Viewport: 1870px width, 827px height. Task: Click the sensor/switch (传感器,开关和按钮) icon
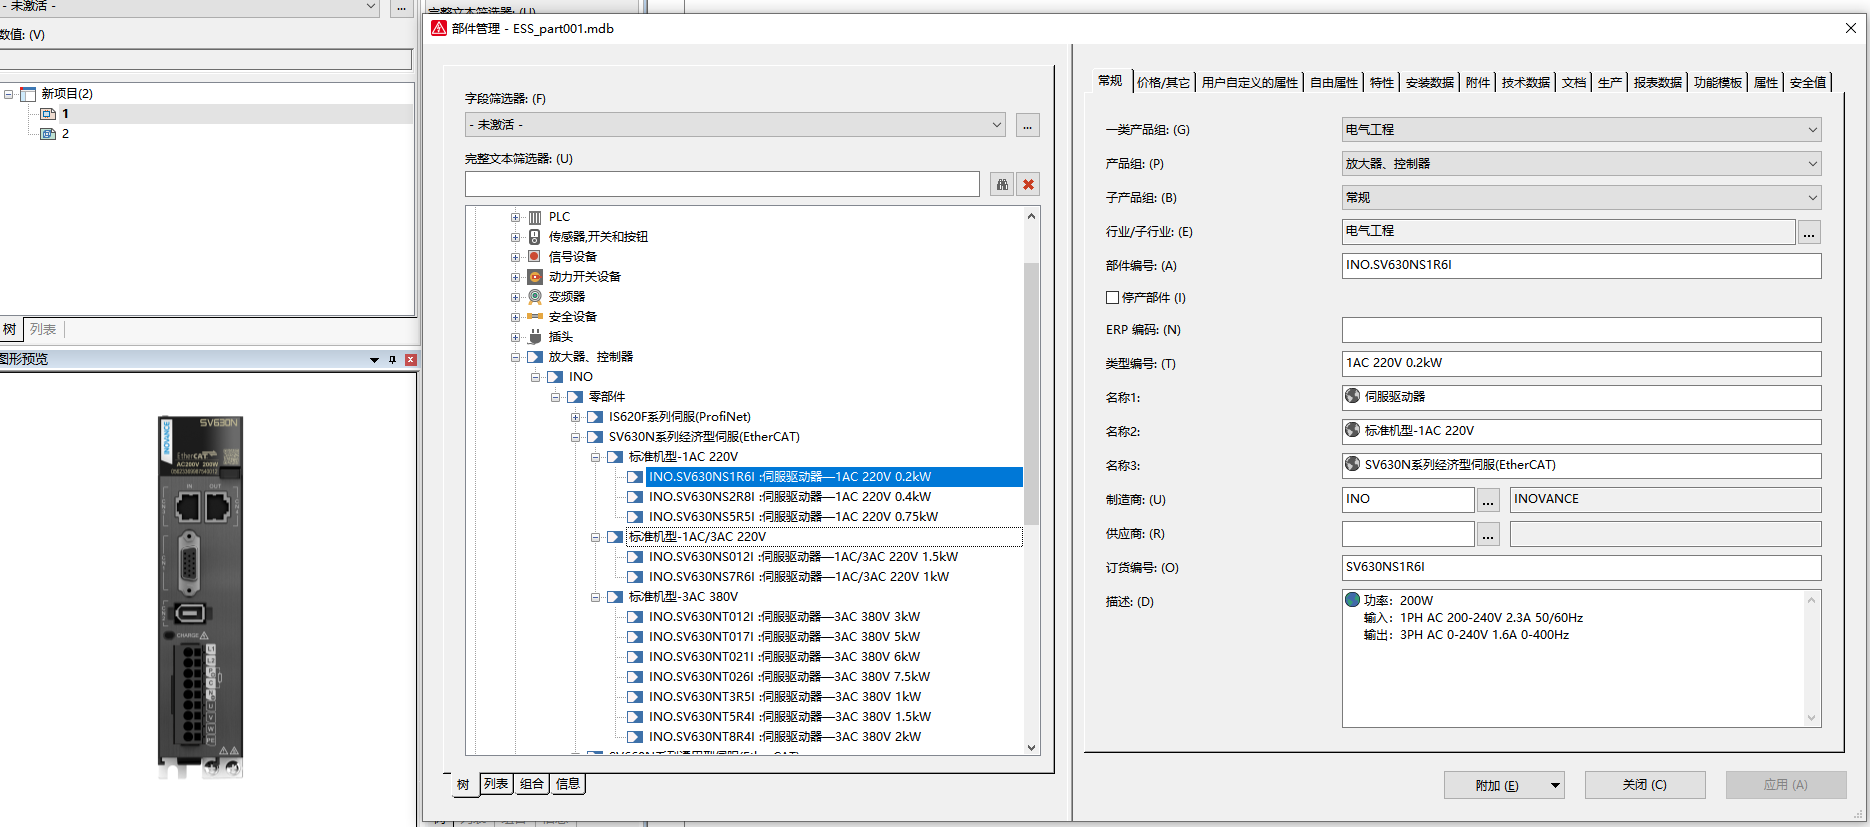[535, 237]
